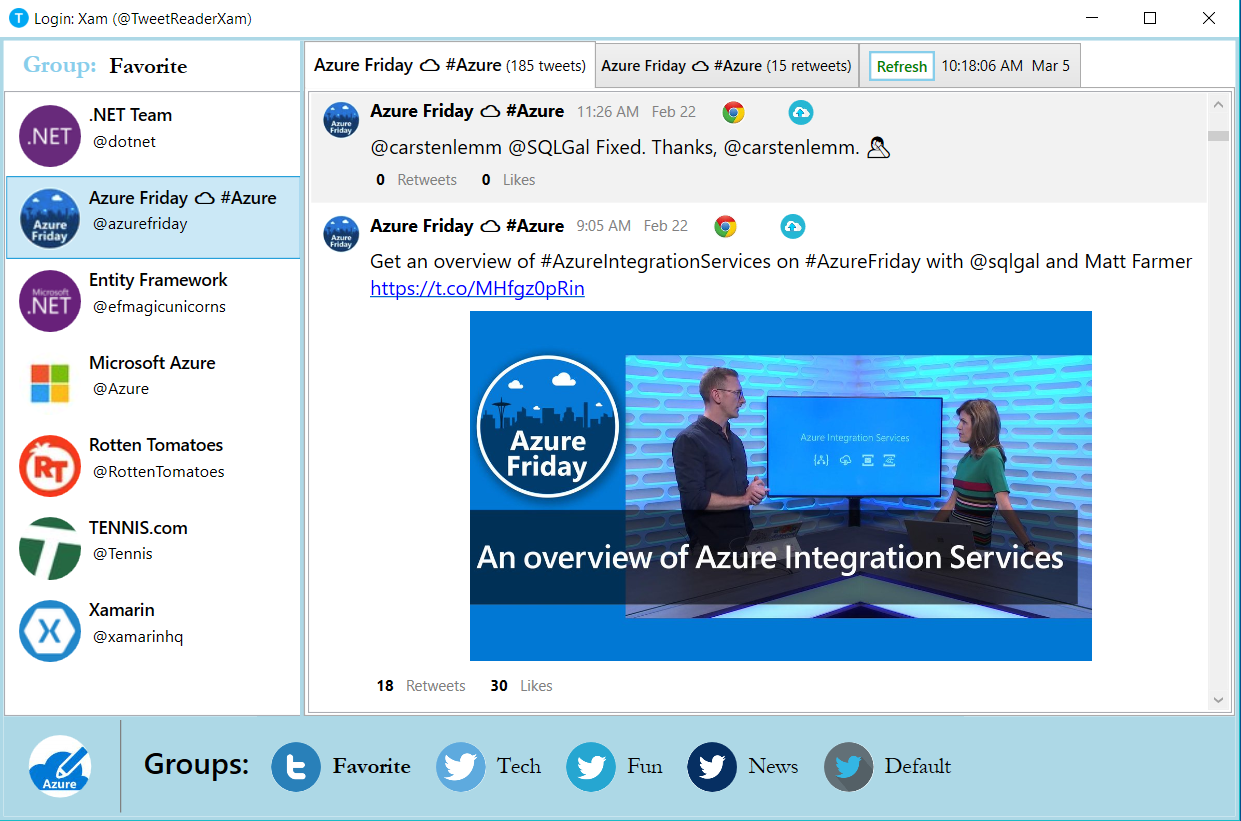Click the 'Group: Favorite' heading

[105, 66]
